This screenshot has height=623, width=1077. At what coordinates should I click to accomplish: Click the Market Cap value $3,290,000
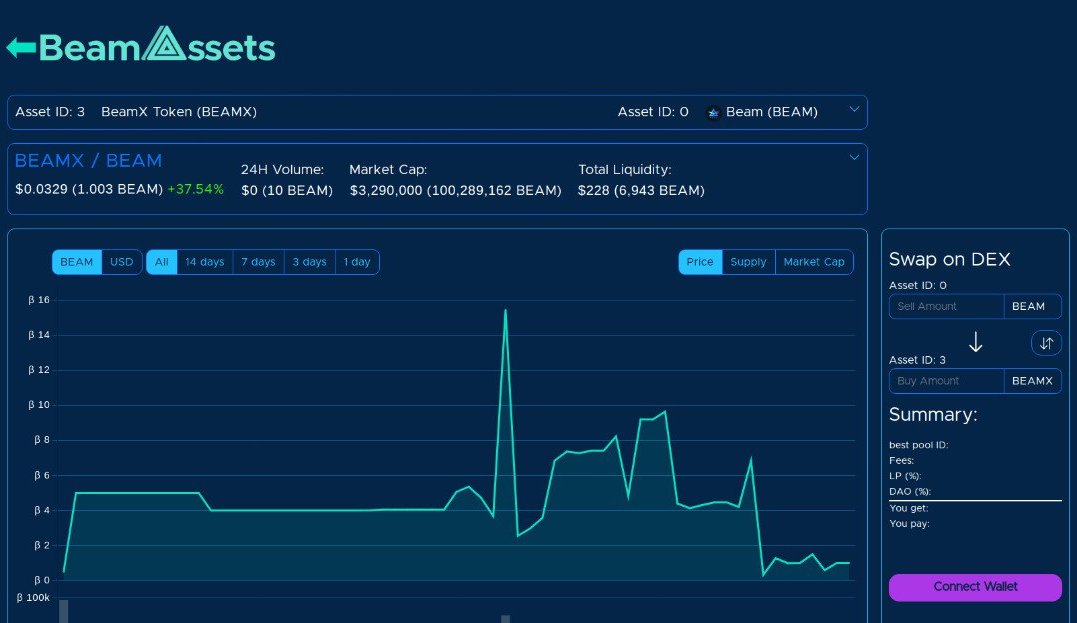tap(386, 190)
